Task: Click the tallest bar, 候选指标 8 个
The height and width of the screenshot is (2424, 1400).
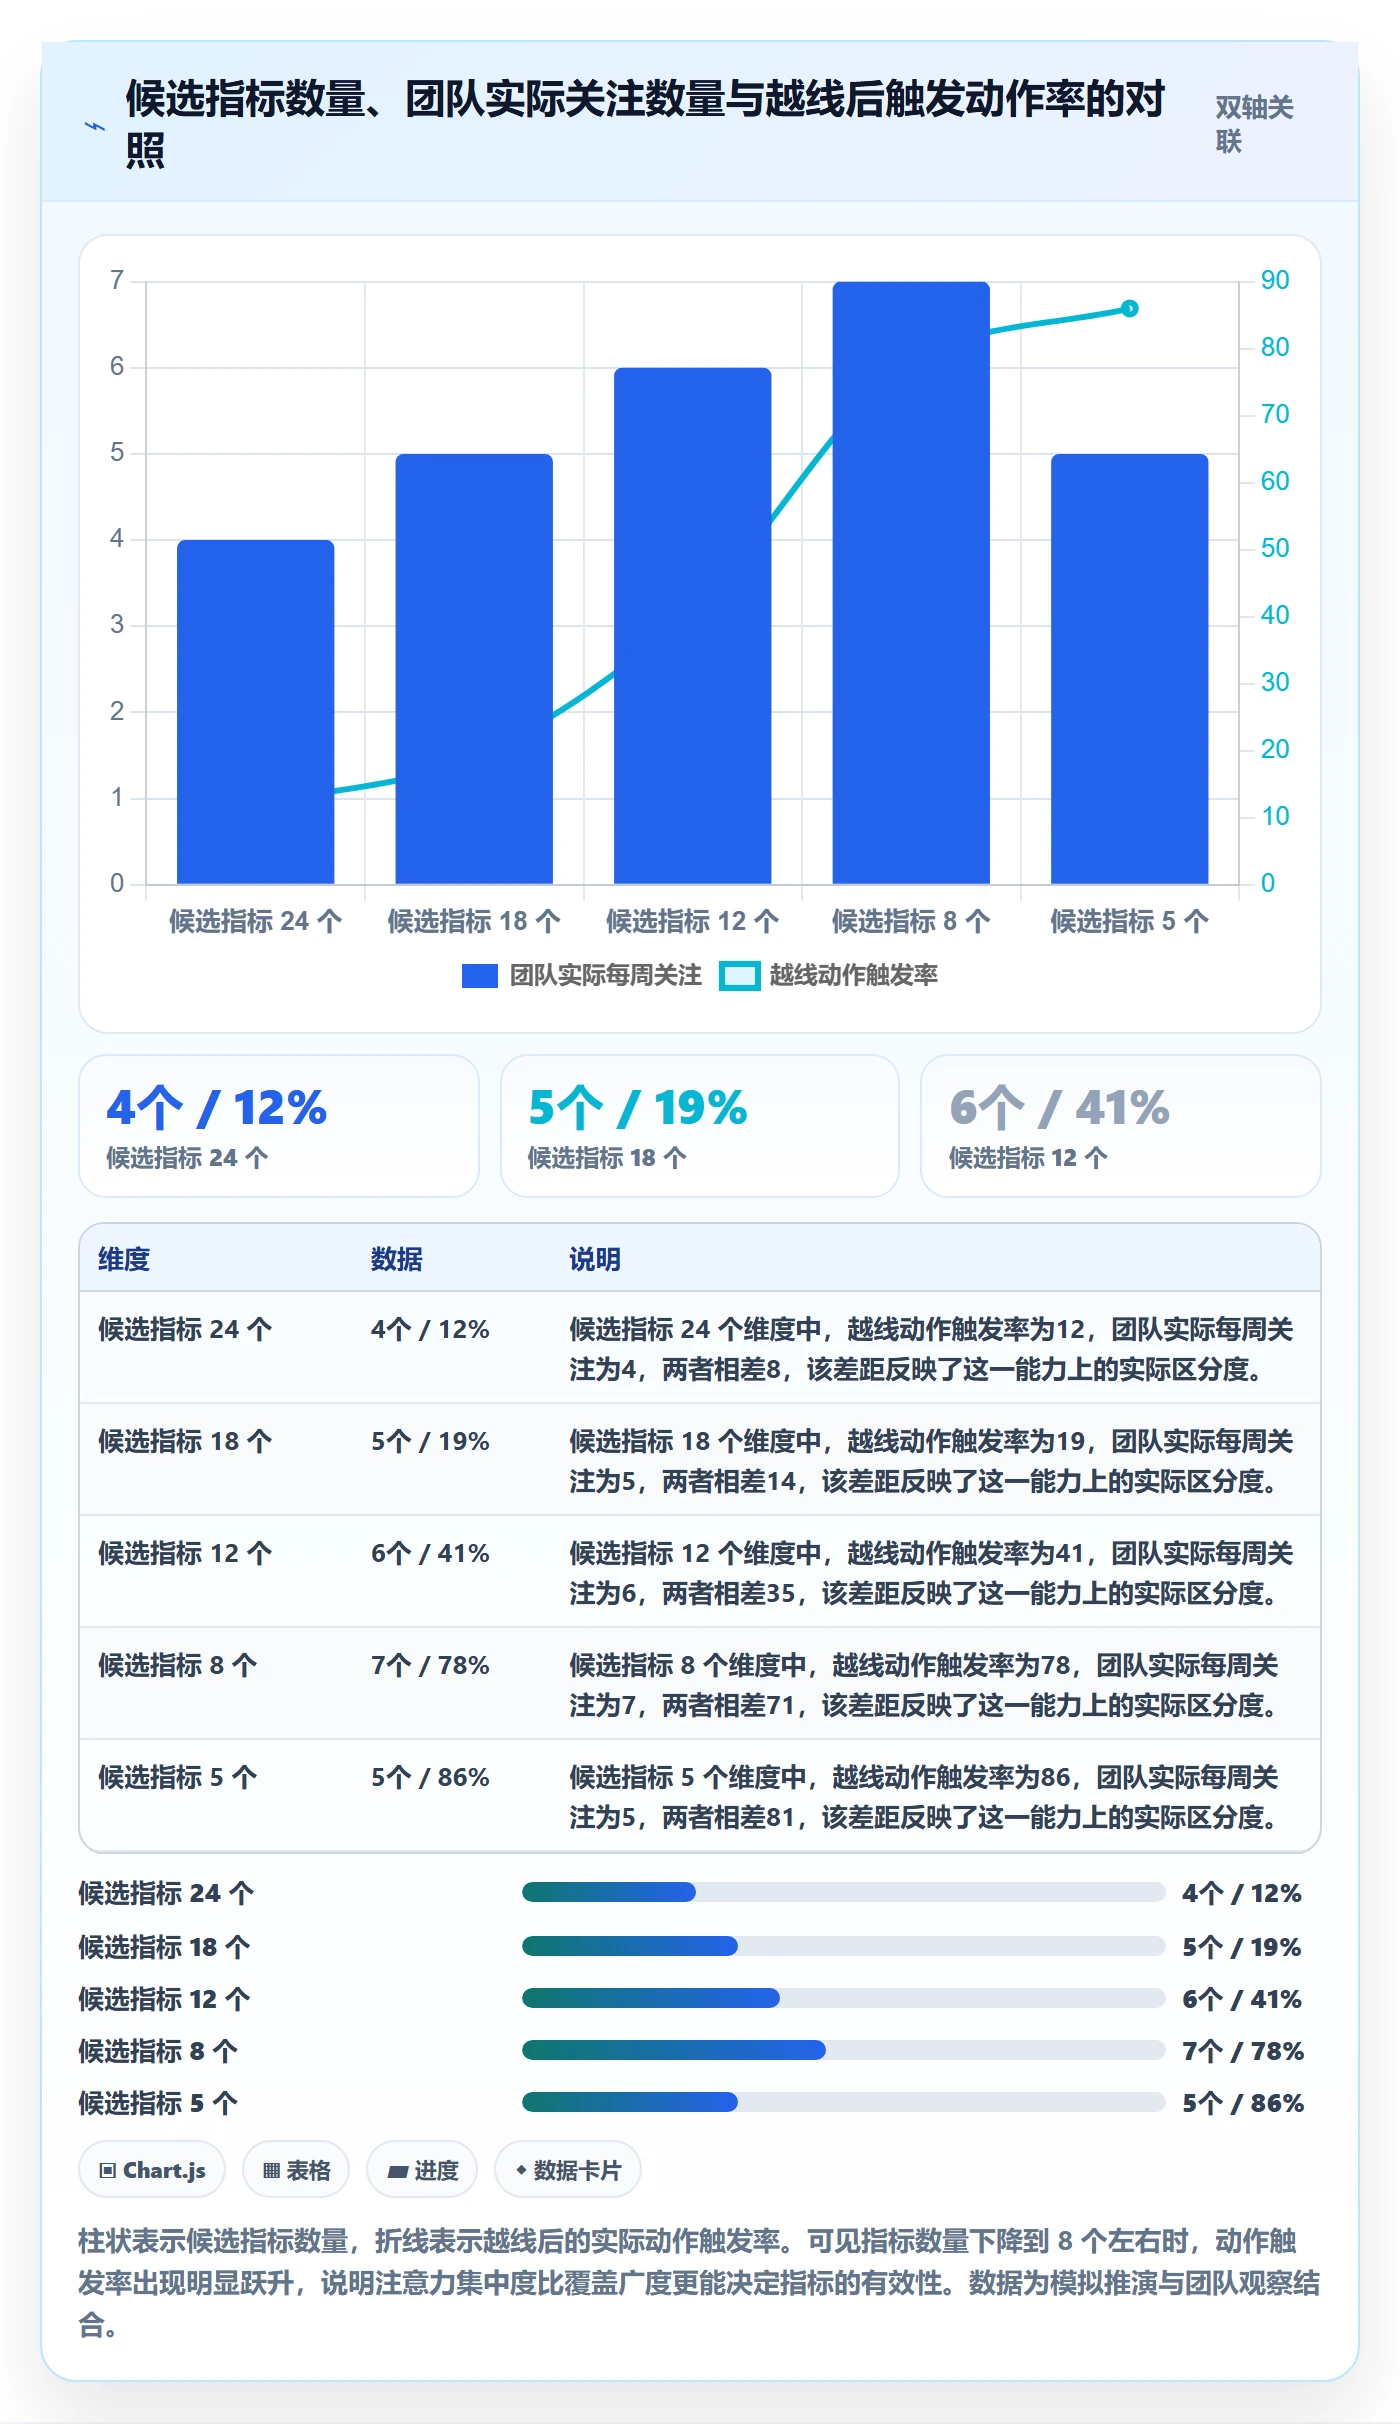Action: click(911, 583)
